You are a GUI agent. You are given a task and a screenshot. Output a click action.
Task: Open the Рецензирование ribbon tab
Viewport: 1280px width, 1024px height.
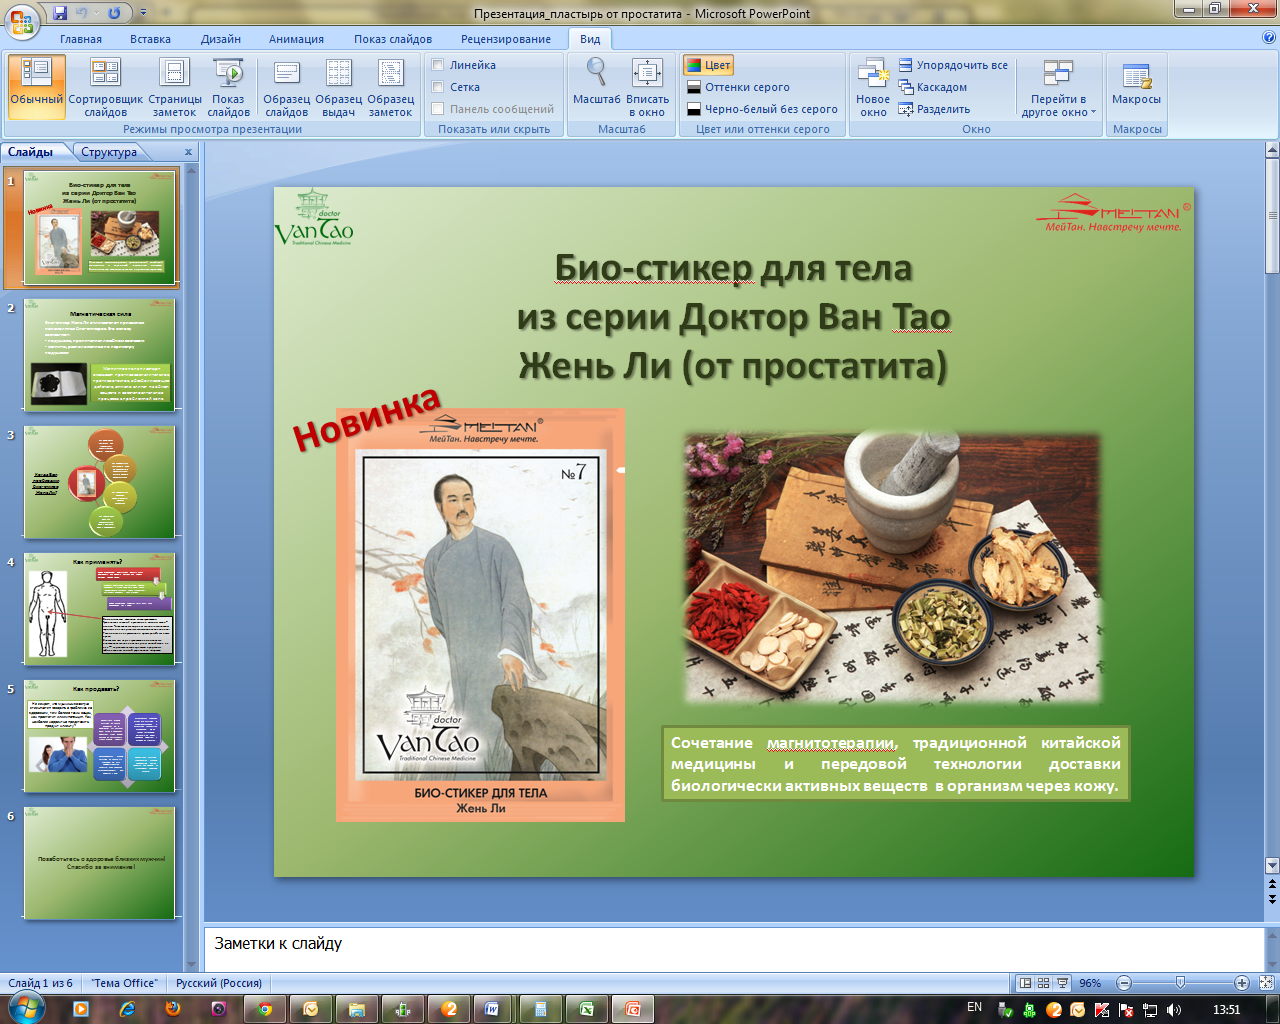point(506,39)
